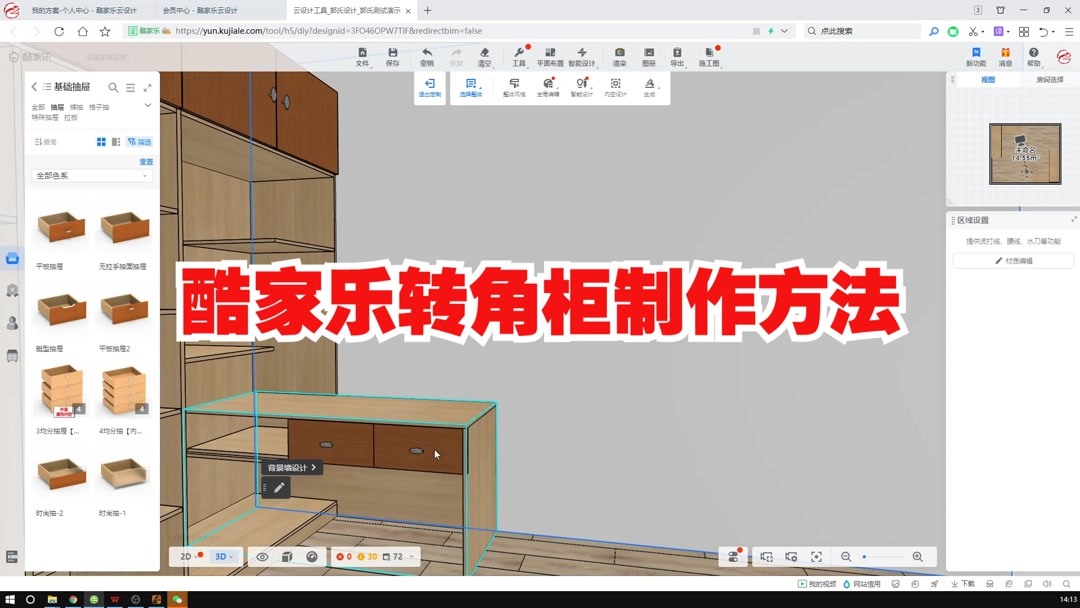
Task: Expand the drawer category list chevron
Action: (147, 104)
